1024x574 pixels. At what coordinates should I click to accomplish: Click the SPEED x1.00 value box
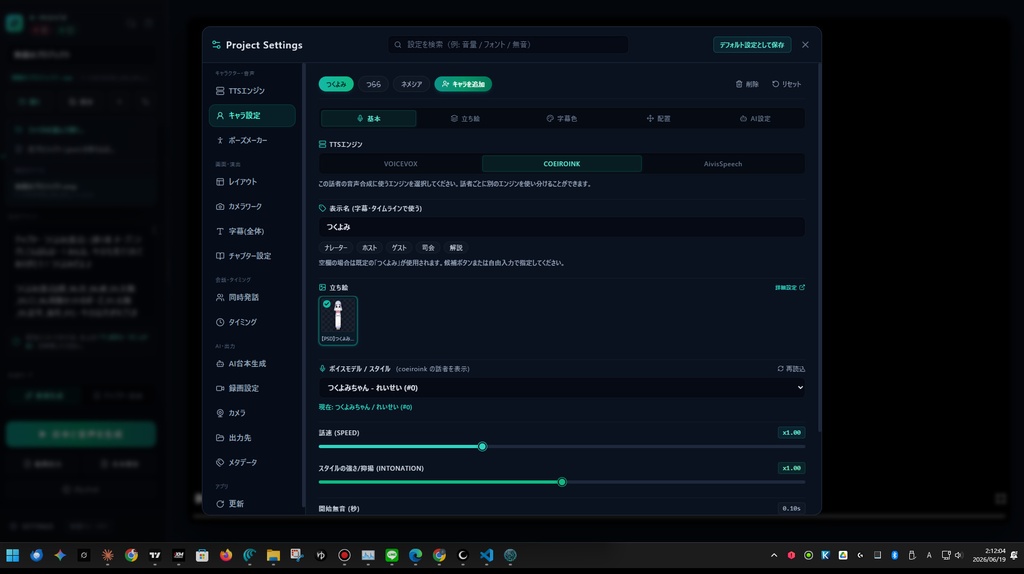(792, 433)
